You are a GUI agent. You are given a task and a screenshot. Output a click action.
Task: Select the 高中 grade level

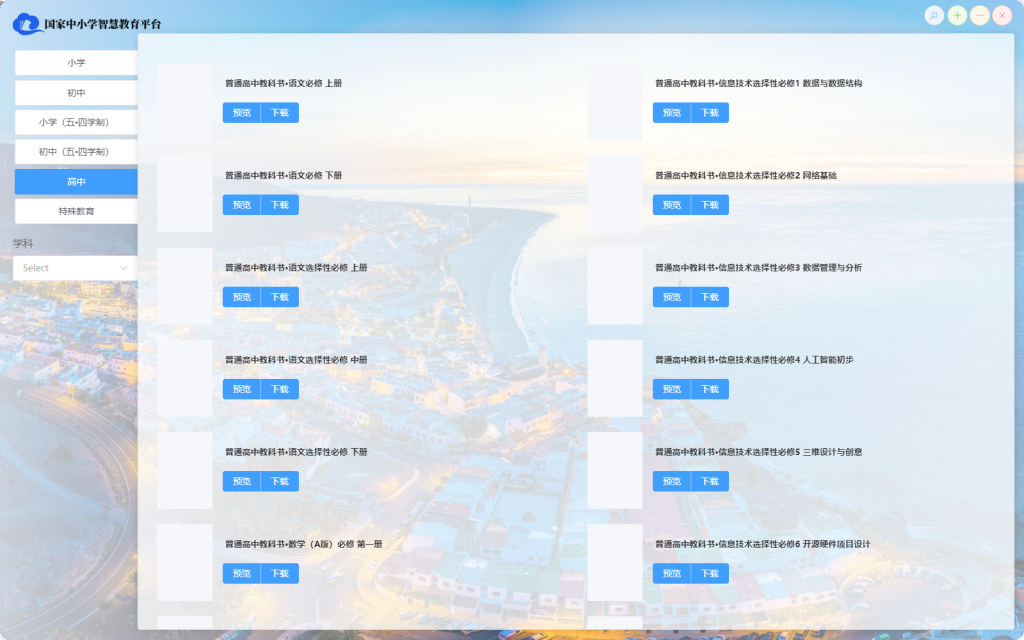click(x=76, y=182)
